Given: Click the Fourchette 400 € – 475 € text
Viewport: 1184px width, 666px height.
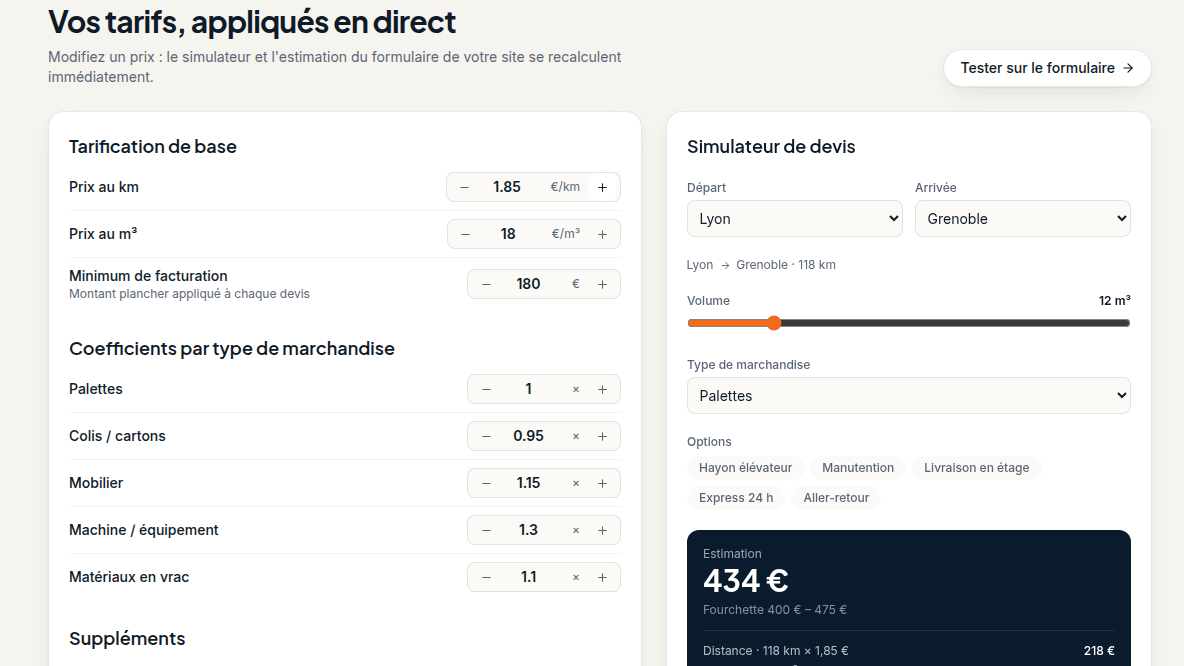Looking at the screenshot, I should (x=775, y=610).
